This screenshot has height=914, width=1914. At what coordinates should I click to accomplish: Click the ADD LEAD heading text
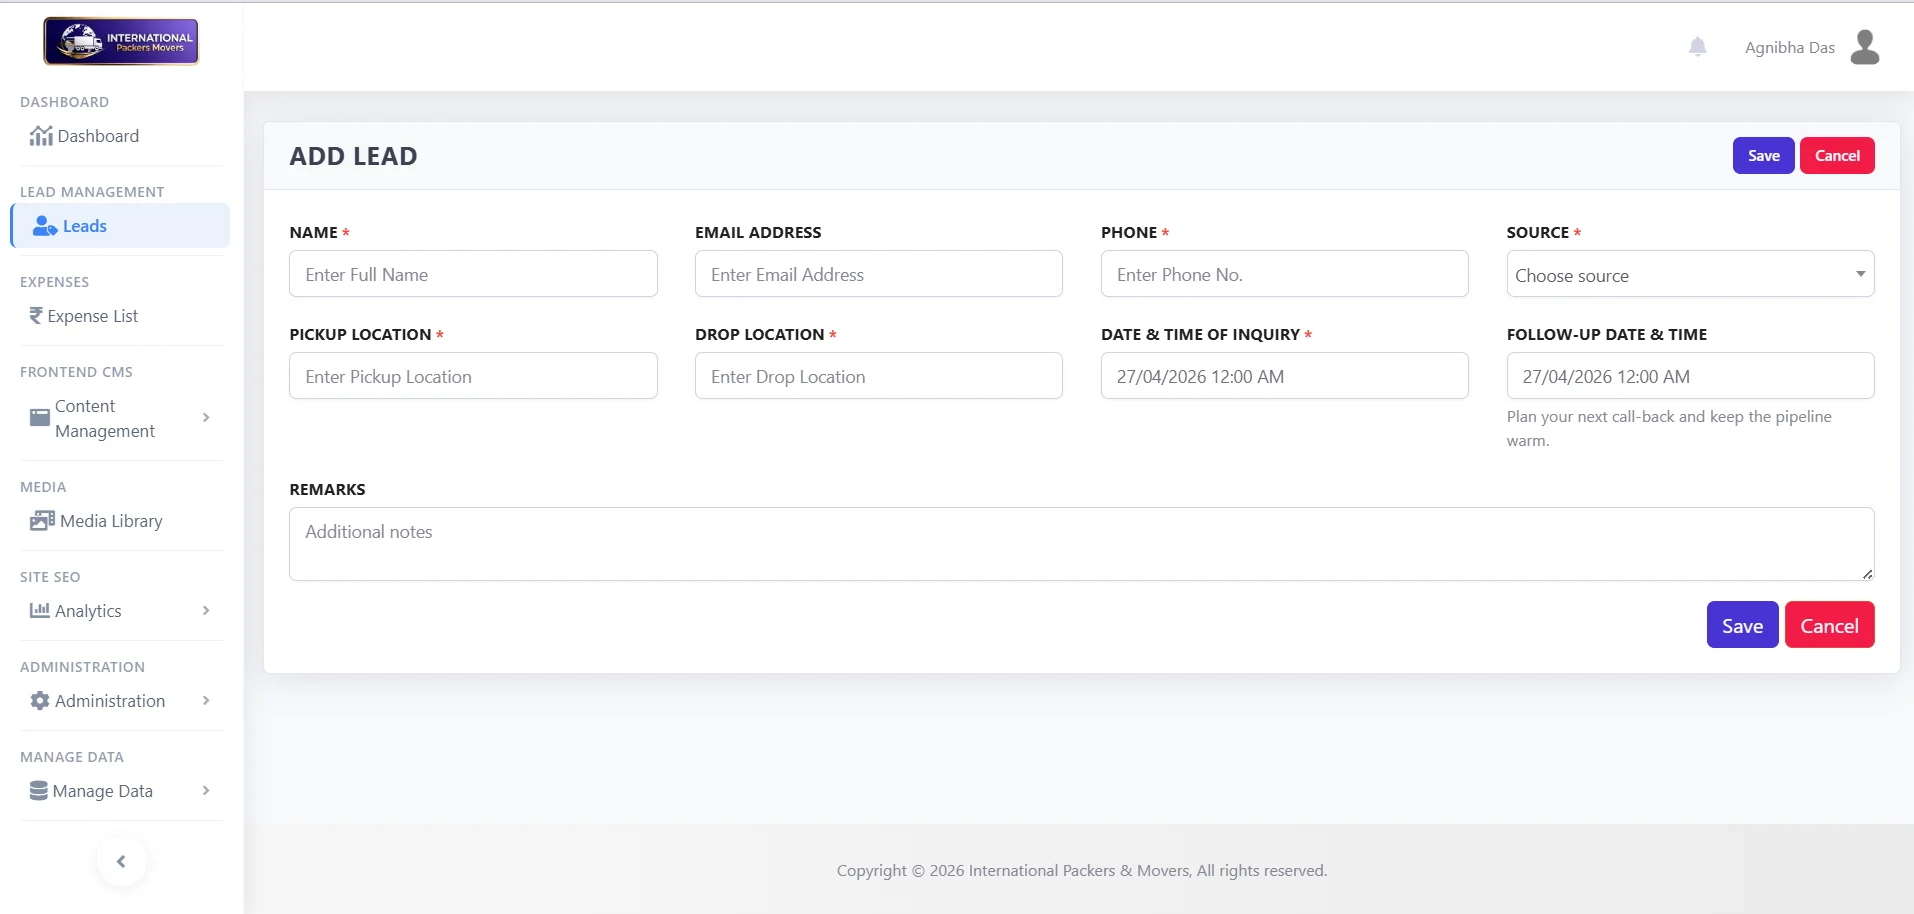pos(353,156)
